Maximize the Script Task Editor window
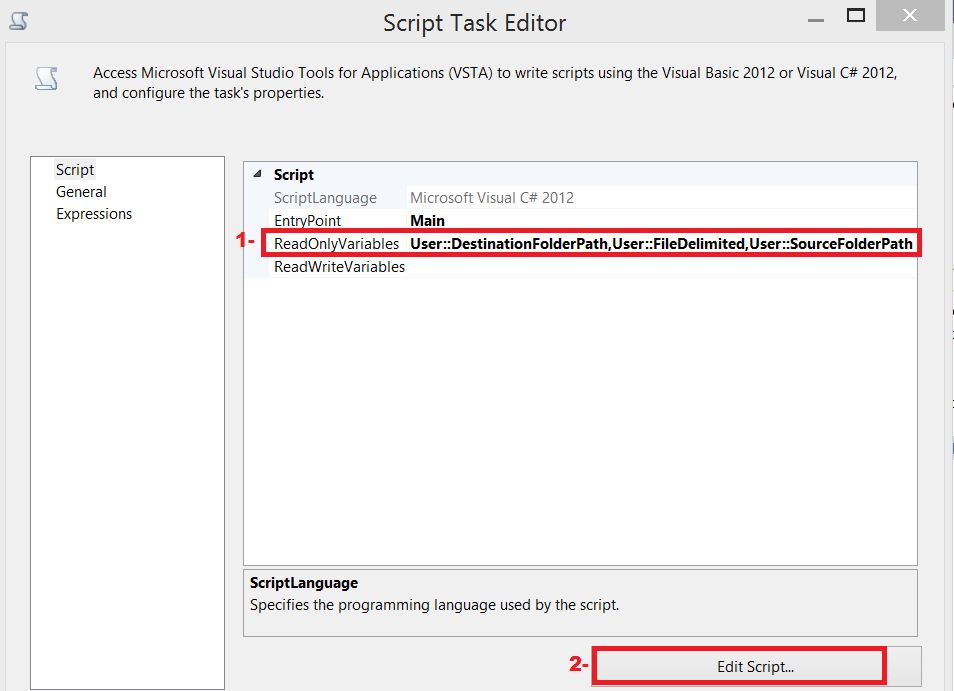Screen dimensions: 954x691 [854, 15]
